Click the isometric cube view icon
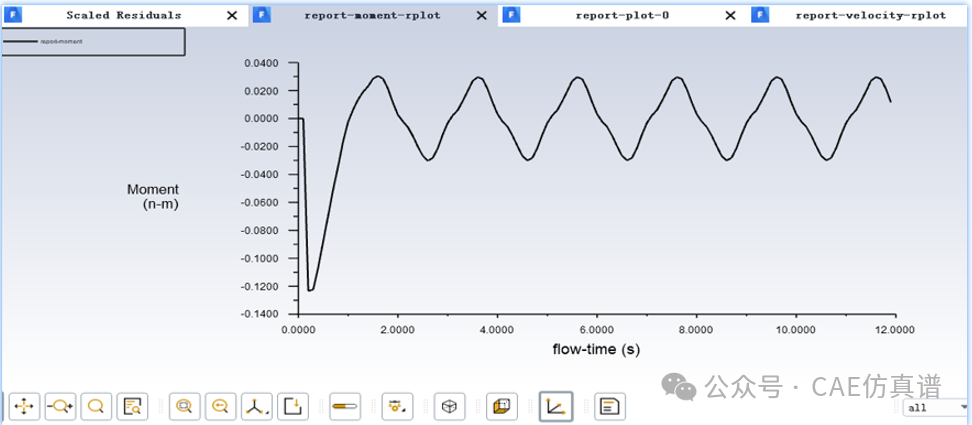The height and width of the screenshot is (425, 972). pos(450,406)
